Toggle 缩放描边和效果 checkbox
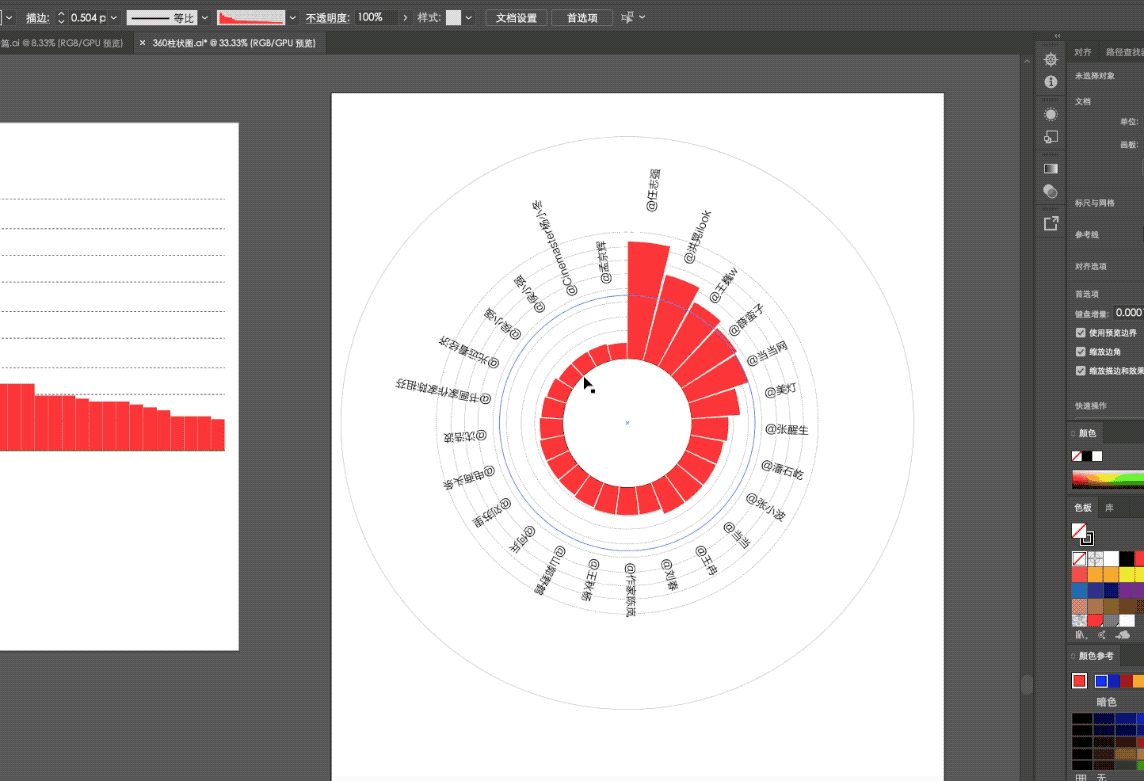This screenshot has height=781, width=1144. [1081, 371]
